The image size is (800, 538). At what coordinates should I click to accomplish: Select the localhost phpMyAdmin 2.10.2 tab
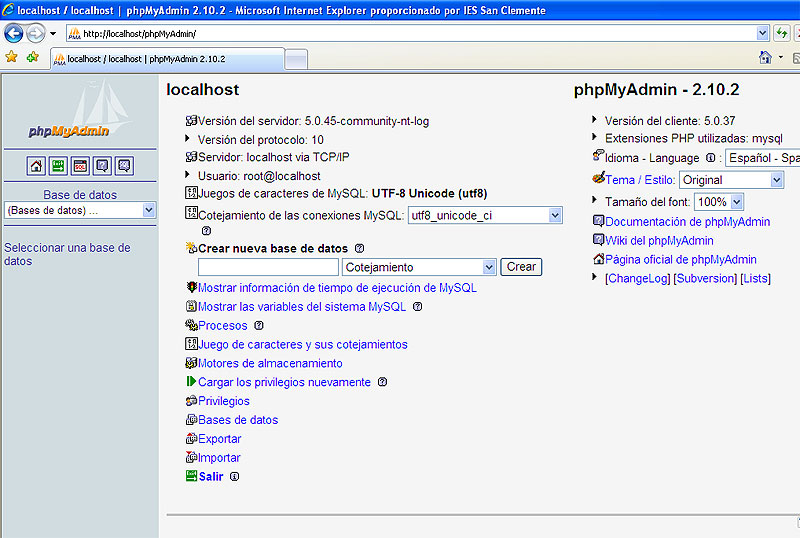(167, 59)
